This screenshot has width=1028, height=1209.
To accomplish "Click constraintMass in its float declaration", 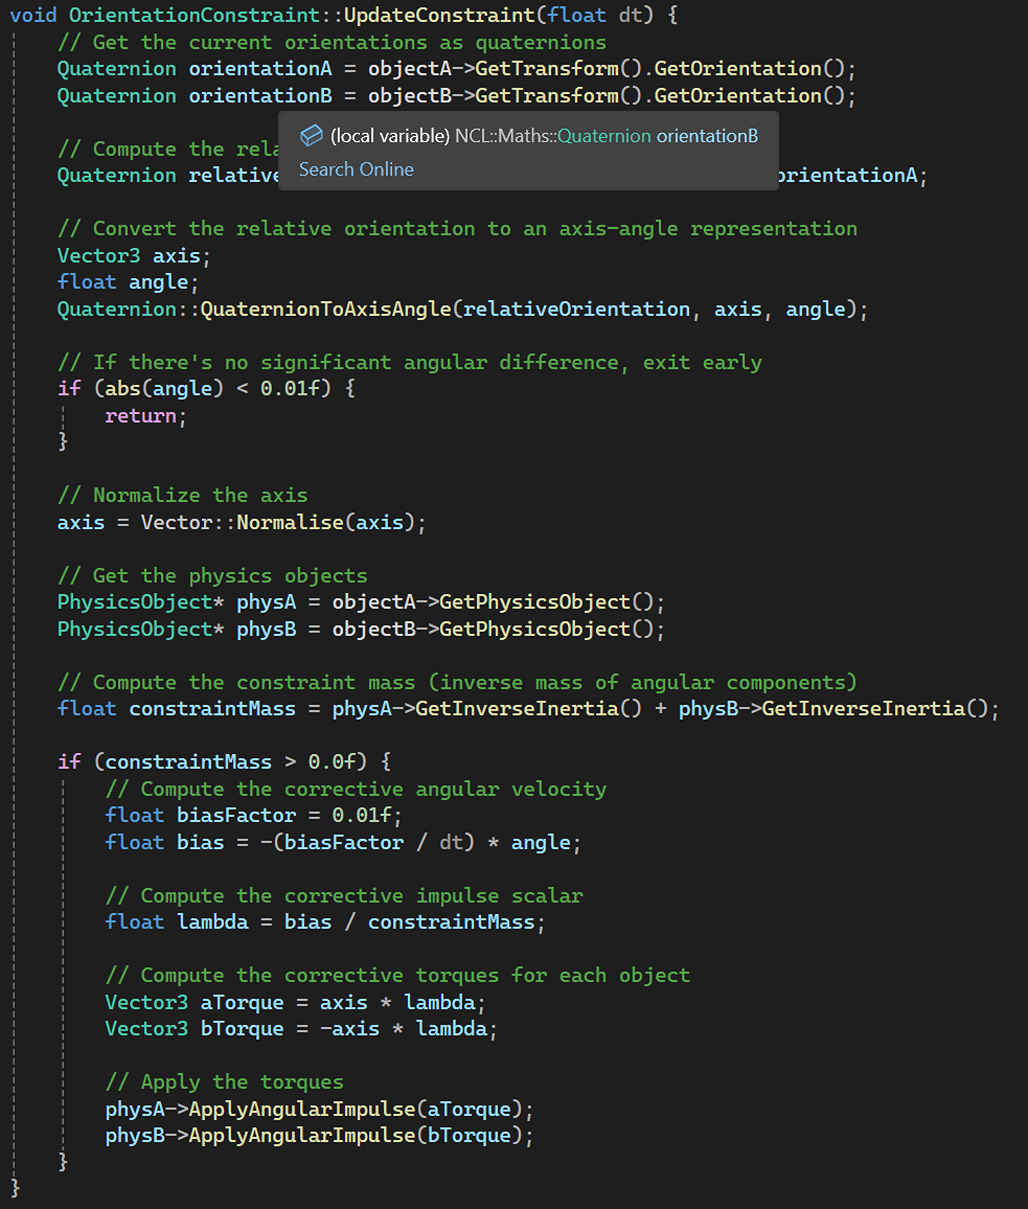I will (212, 709).
